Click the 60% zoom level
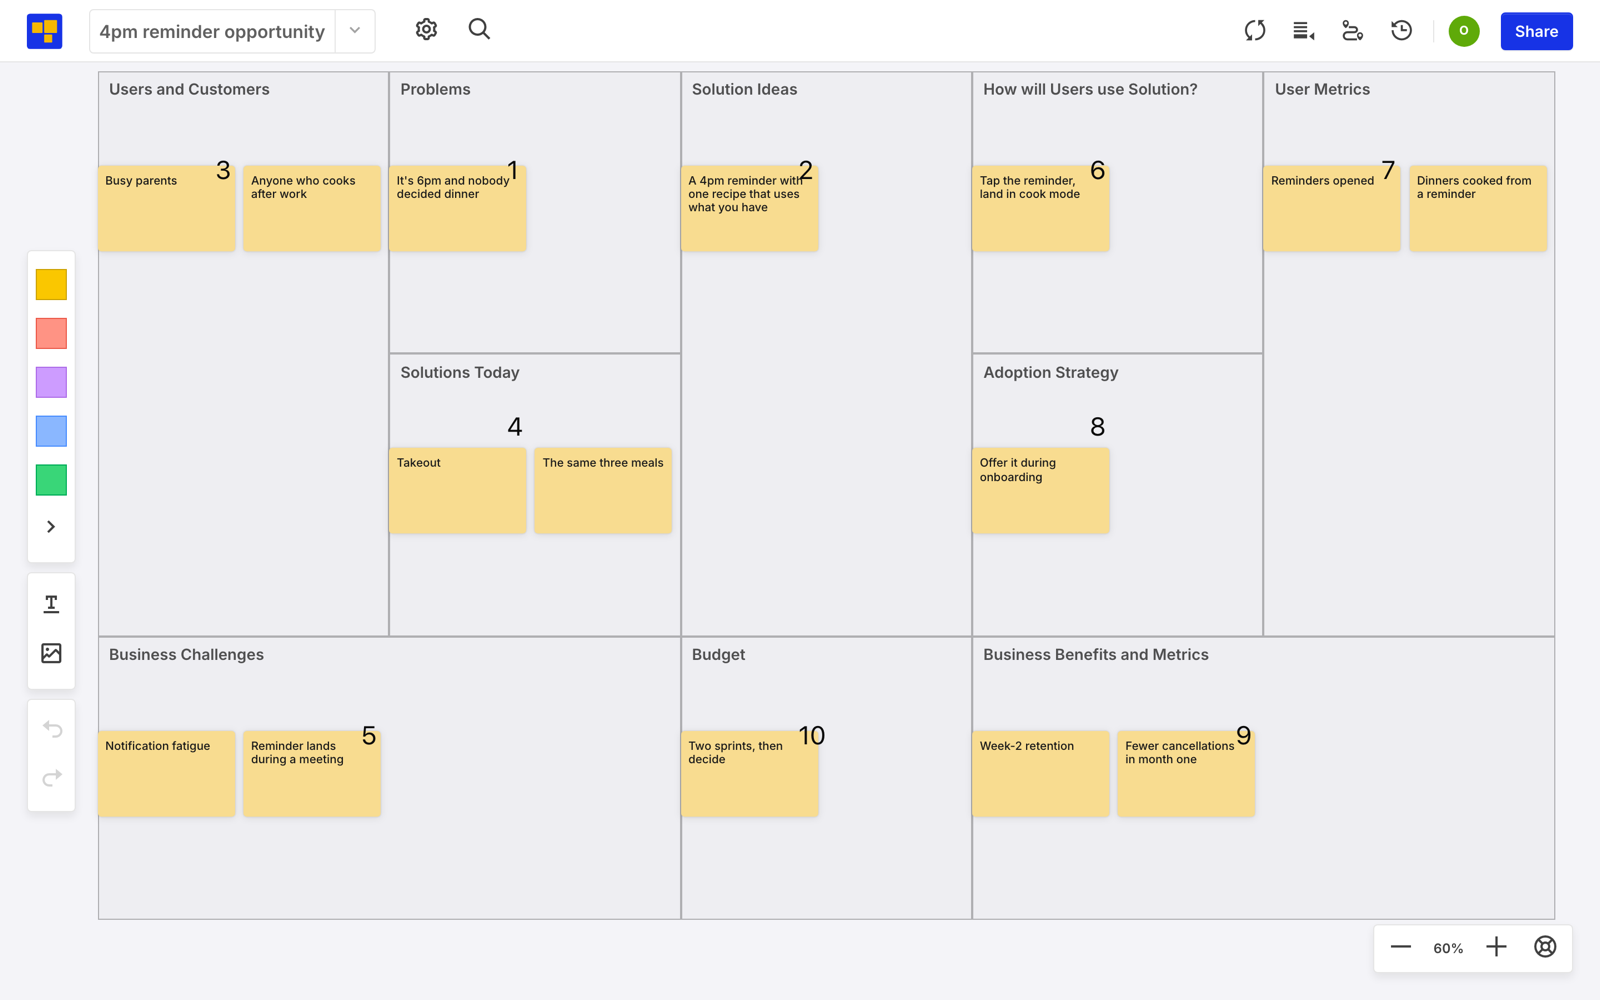1600x1000 pixels. [x=1448, y=948]
